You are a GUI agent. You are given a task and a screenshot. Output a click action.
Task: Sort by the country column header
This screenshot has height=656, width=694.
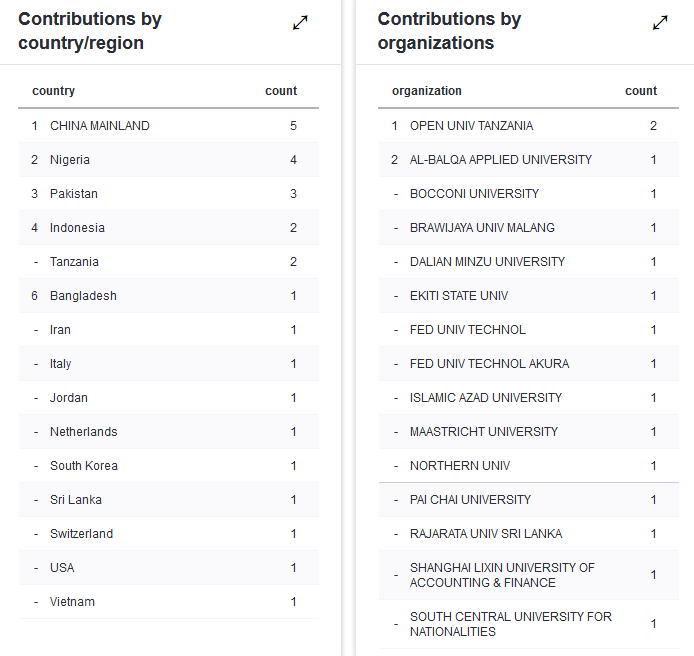(54, 91)
